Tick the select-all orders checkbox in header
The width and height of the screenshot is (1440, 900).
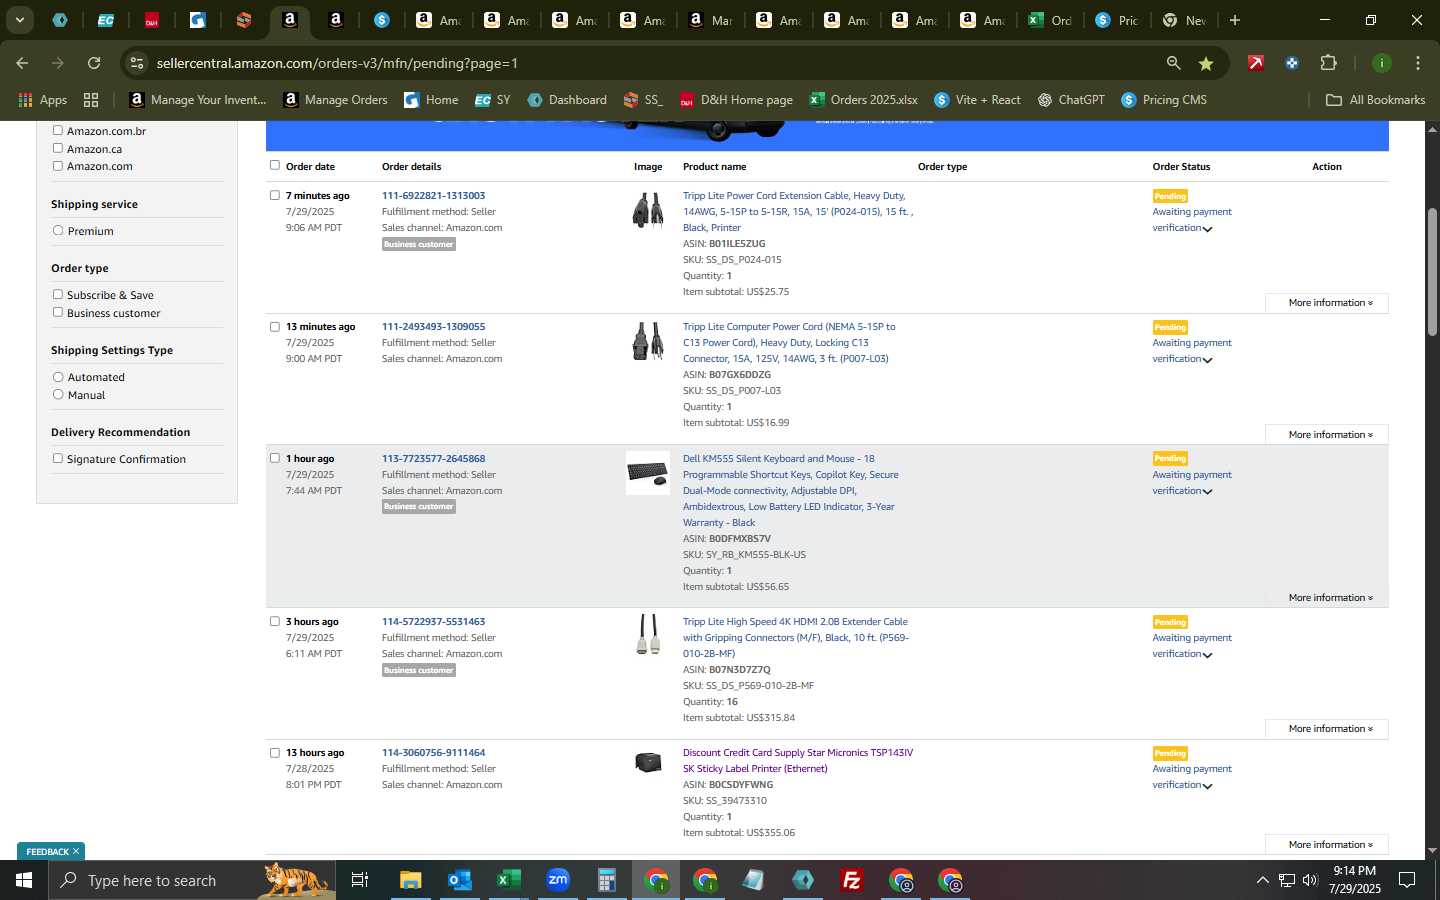point(275,165)
